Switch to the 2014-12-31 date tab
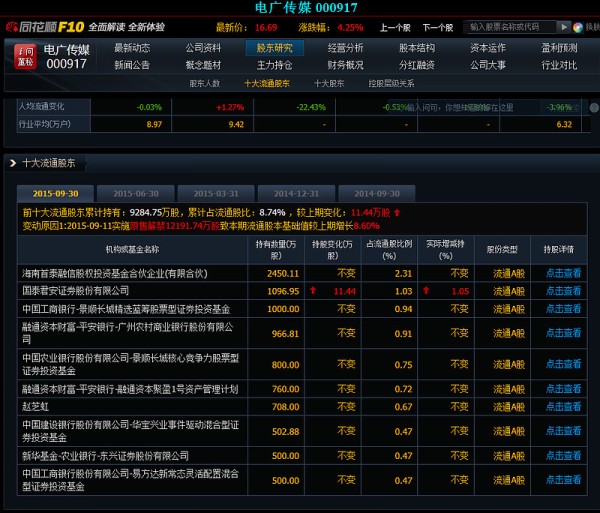 [297, 194]
